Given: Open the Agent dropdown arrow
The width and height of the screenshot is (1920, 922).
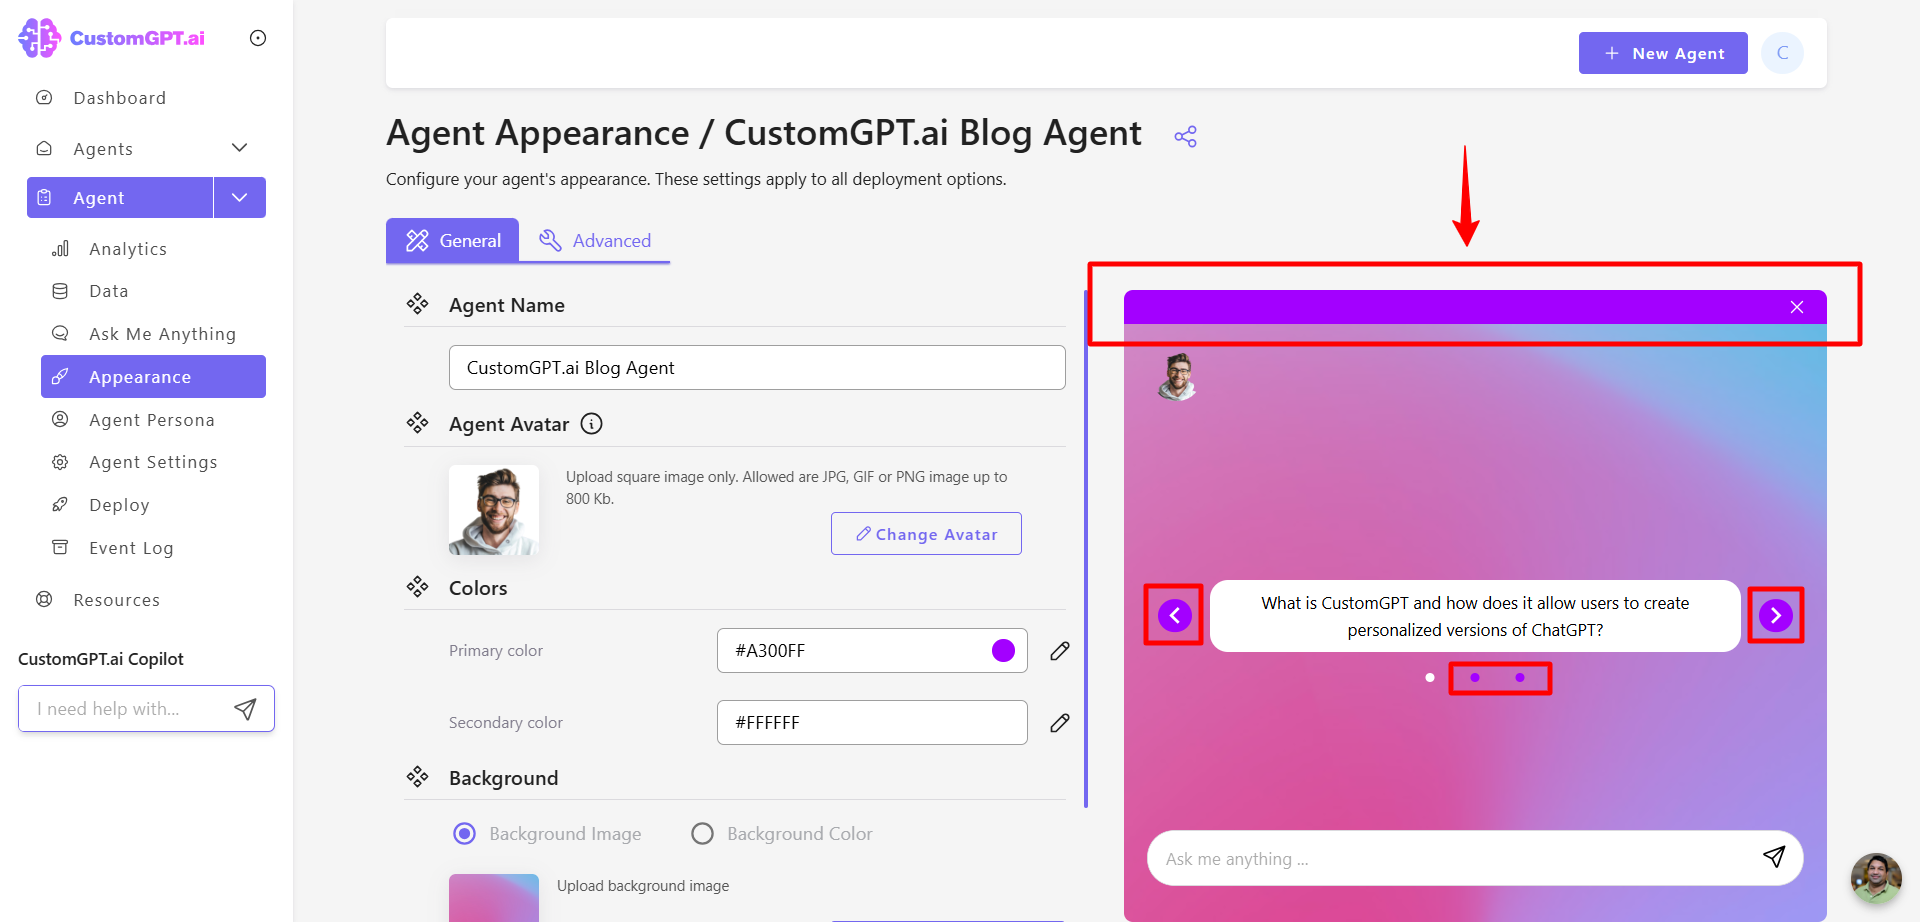Looking at the screenshot, I should 240,198.
